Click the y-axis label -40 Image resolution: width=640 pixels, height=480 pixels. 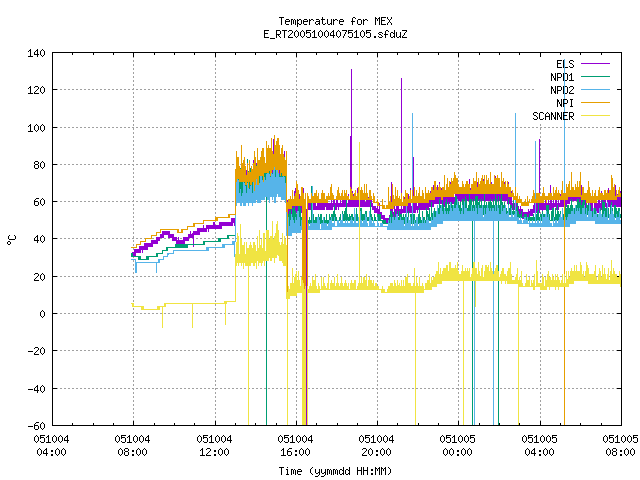point(36,389)
